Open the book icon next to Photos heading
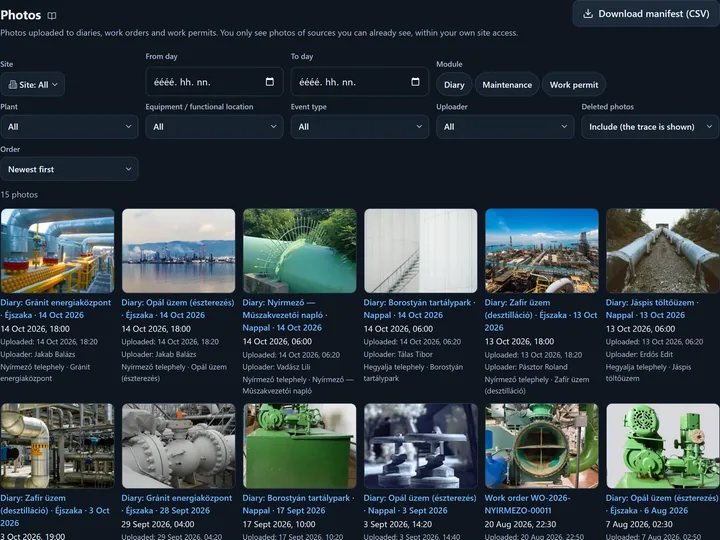This screenshot has width=720, height=540. 52,16
